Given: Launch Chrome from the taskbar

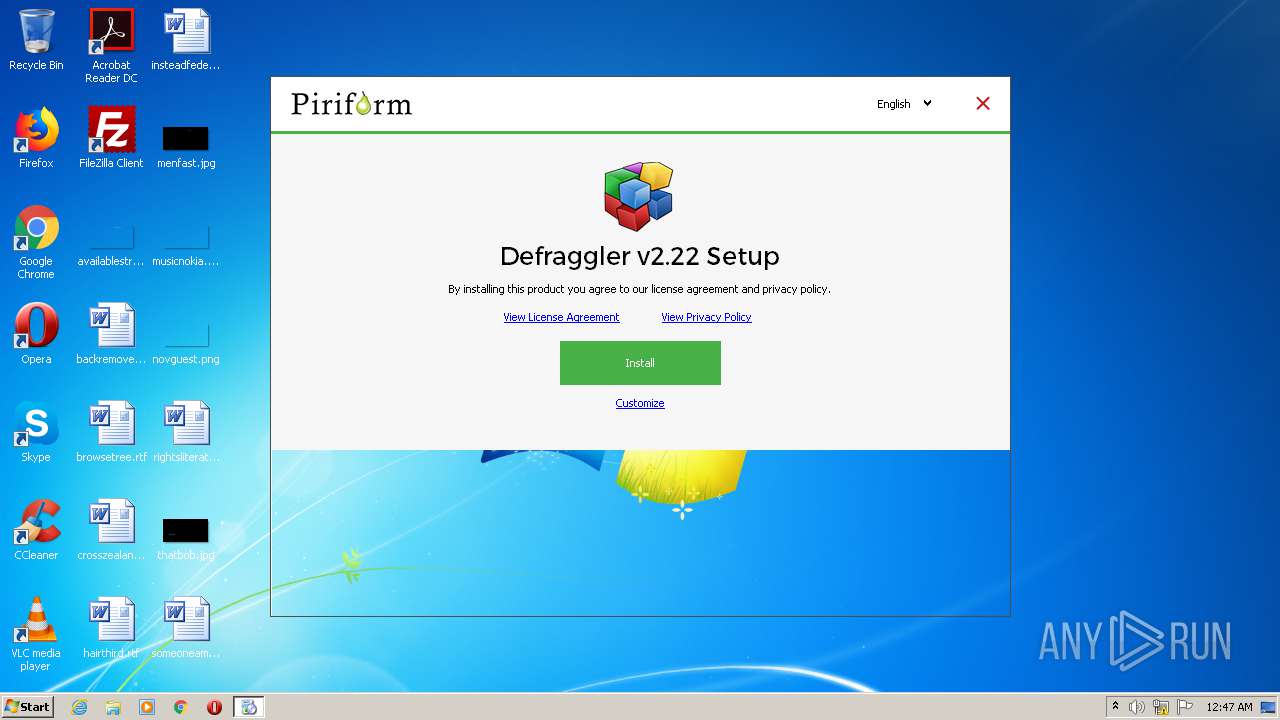Looking at the screenshot, I should (181, 707).
